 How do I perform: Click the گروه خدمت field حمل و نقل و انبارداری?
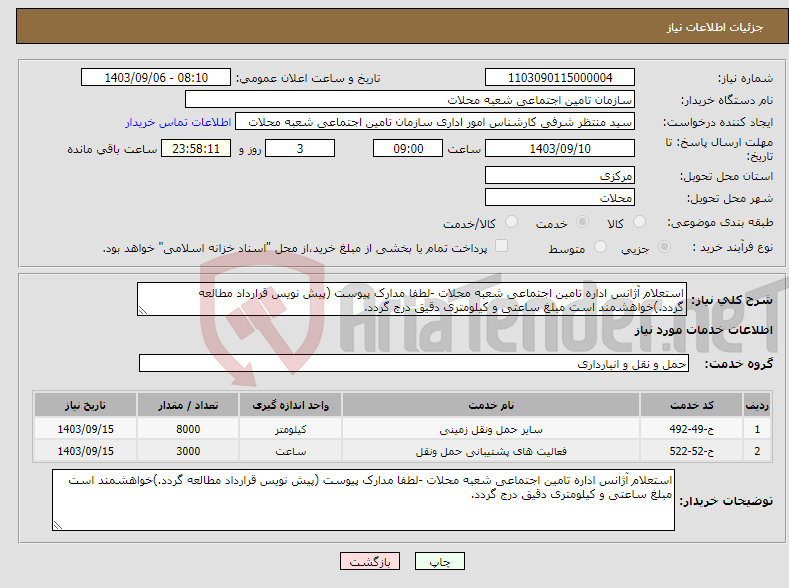pos(414,364)
